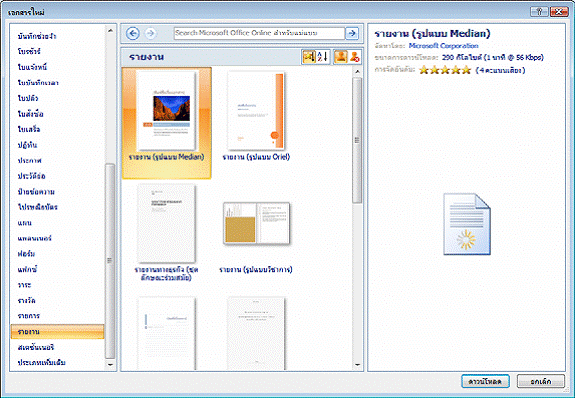Screen dimensions: 575x398
Task: Open สเตชันเนอรี category
Action: click(x=36, y=347)
